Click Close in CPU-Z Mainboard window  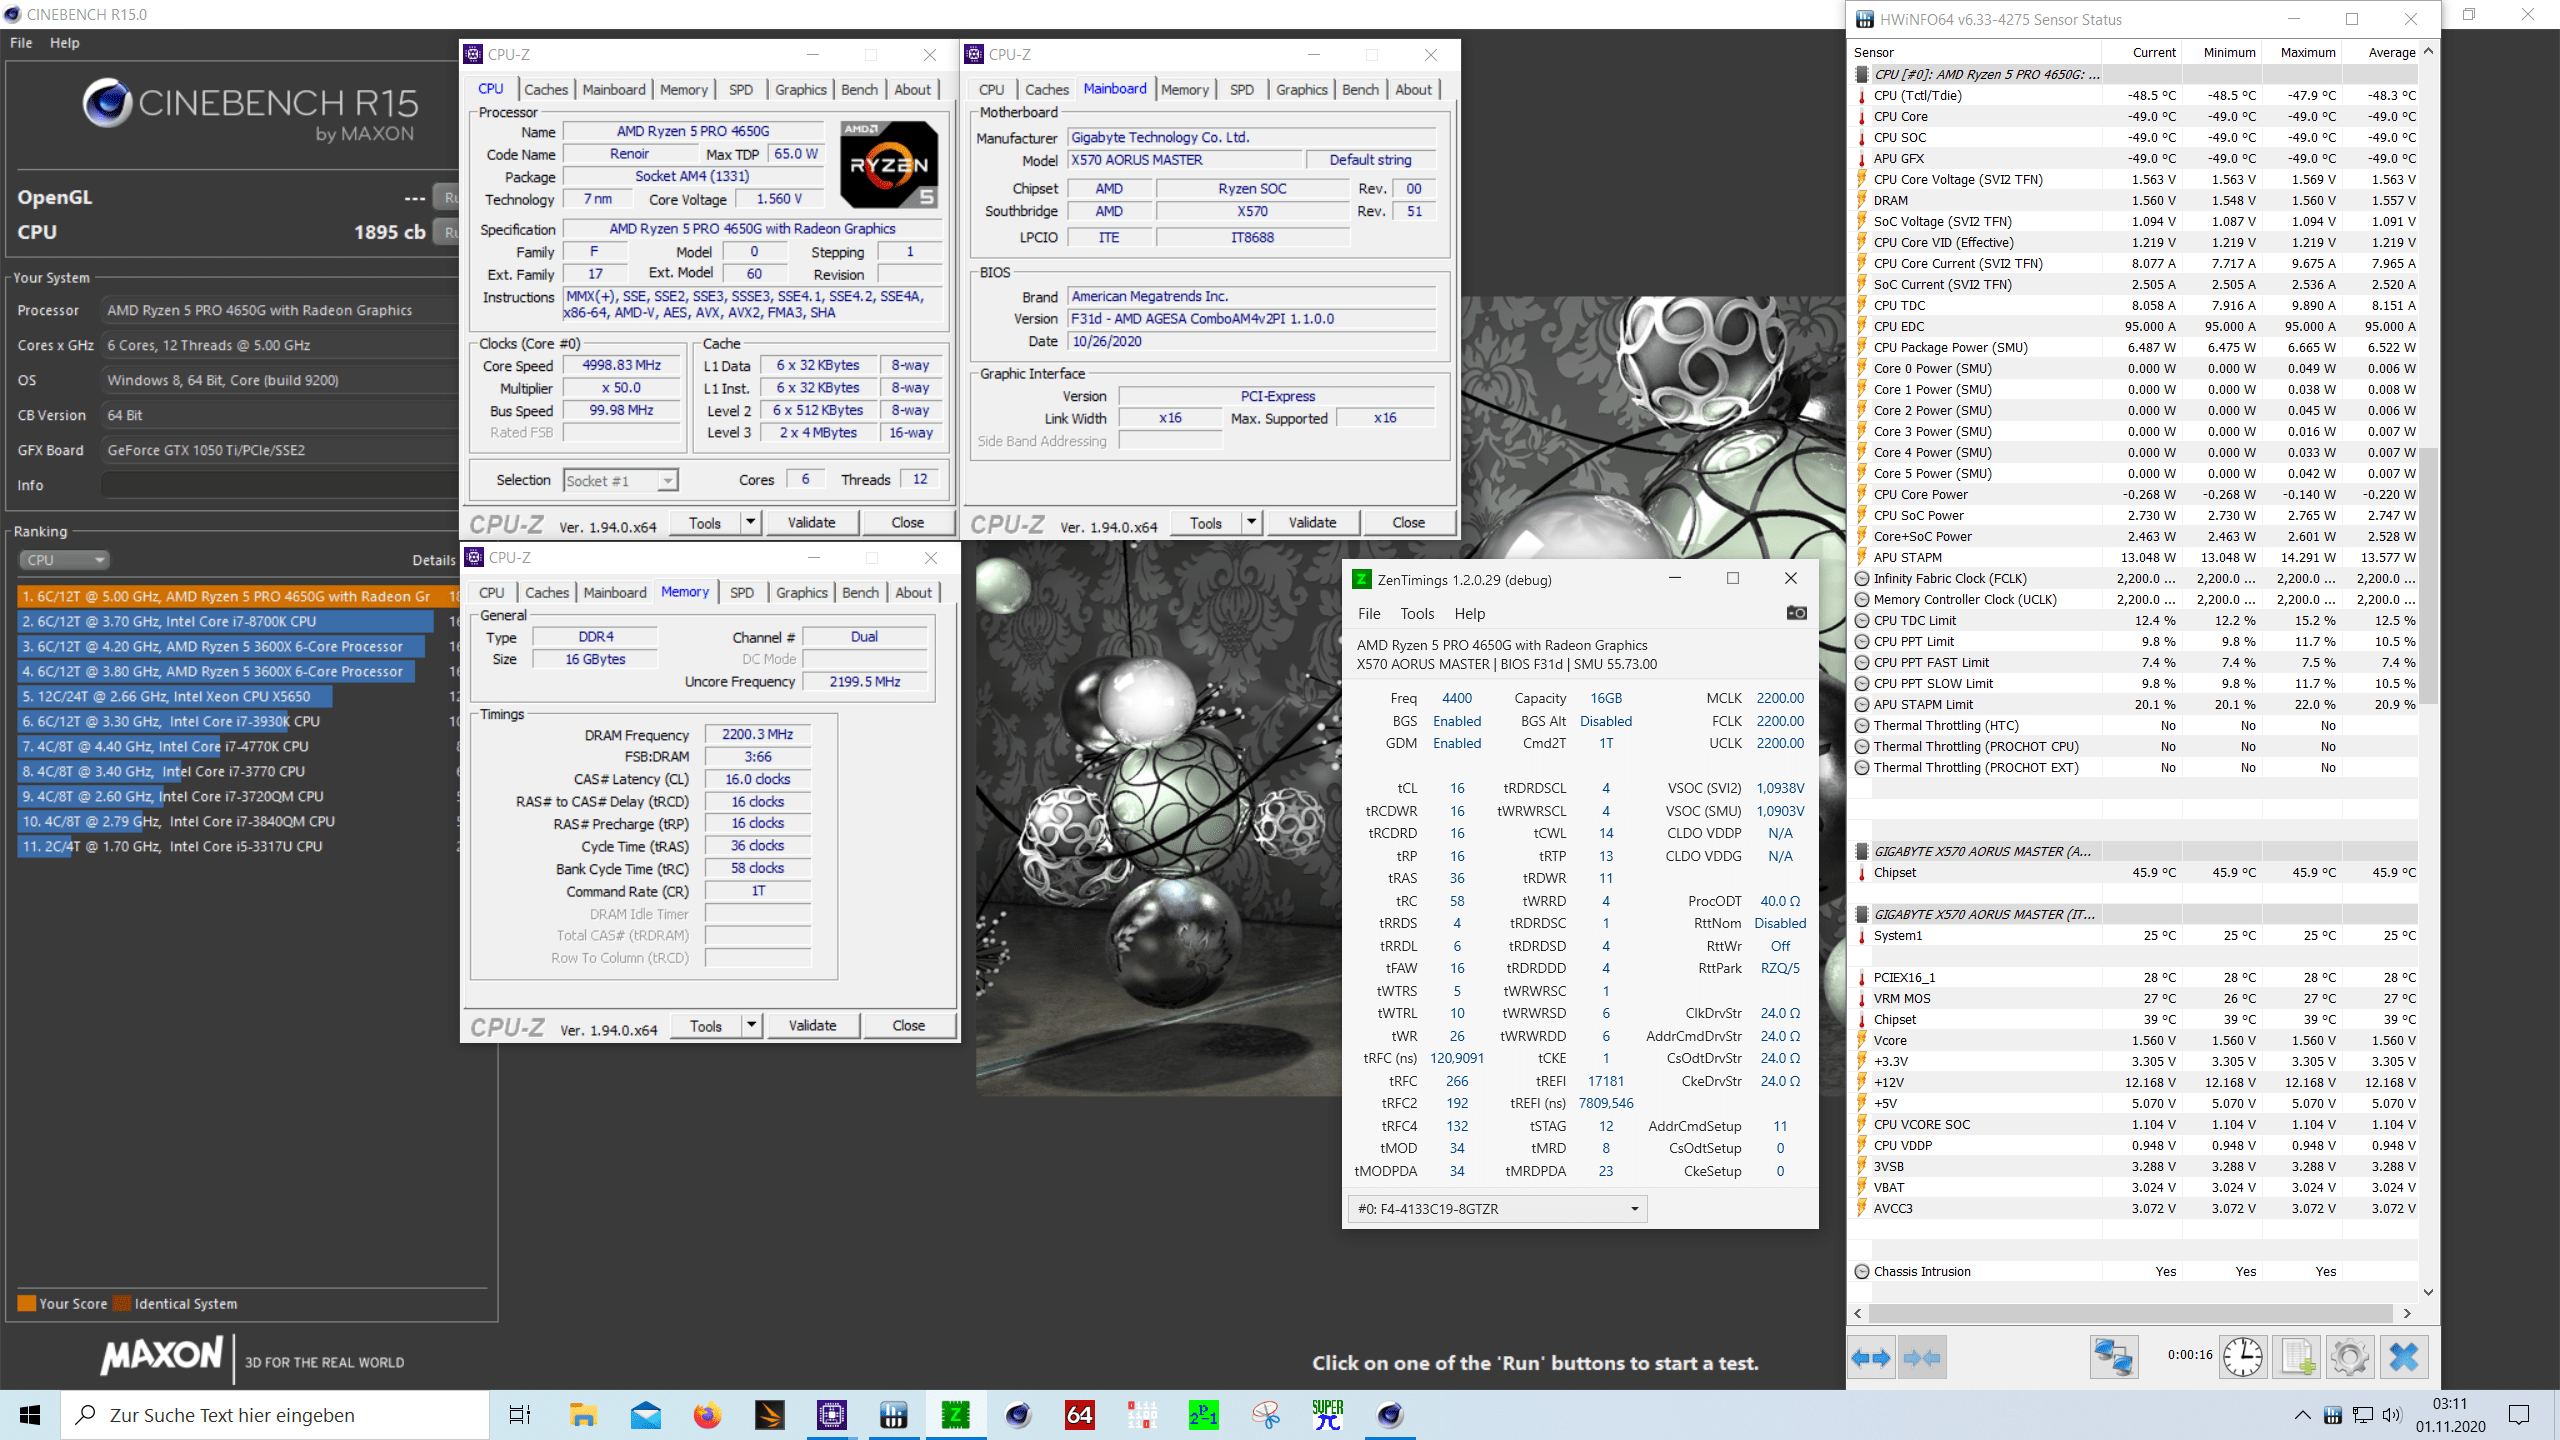pos(1408,522)
